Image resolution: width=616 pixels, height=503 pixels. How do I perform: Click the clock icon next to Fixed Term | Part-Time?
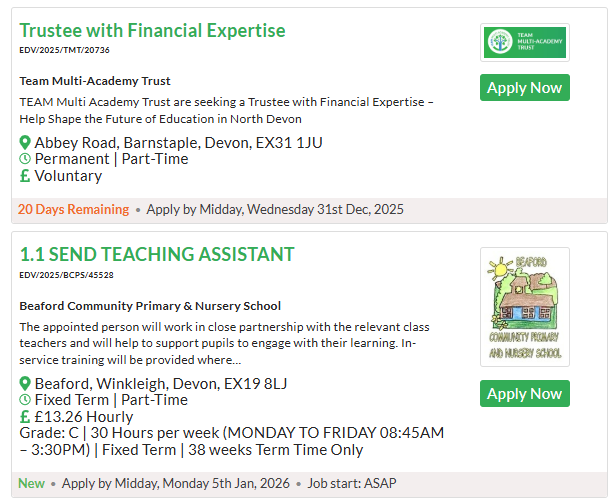pyautogui.click(x=25, y=400)
